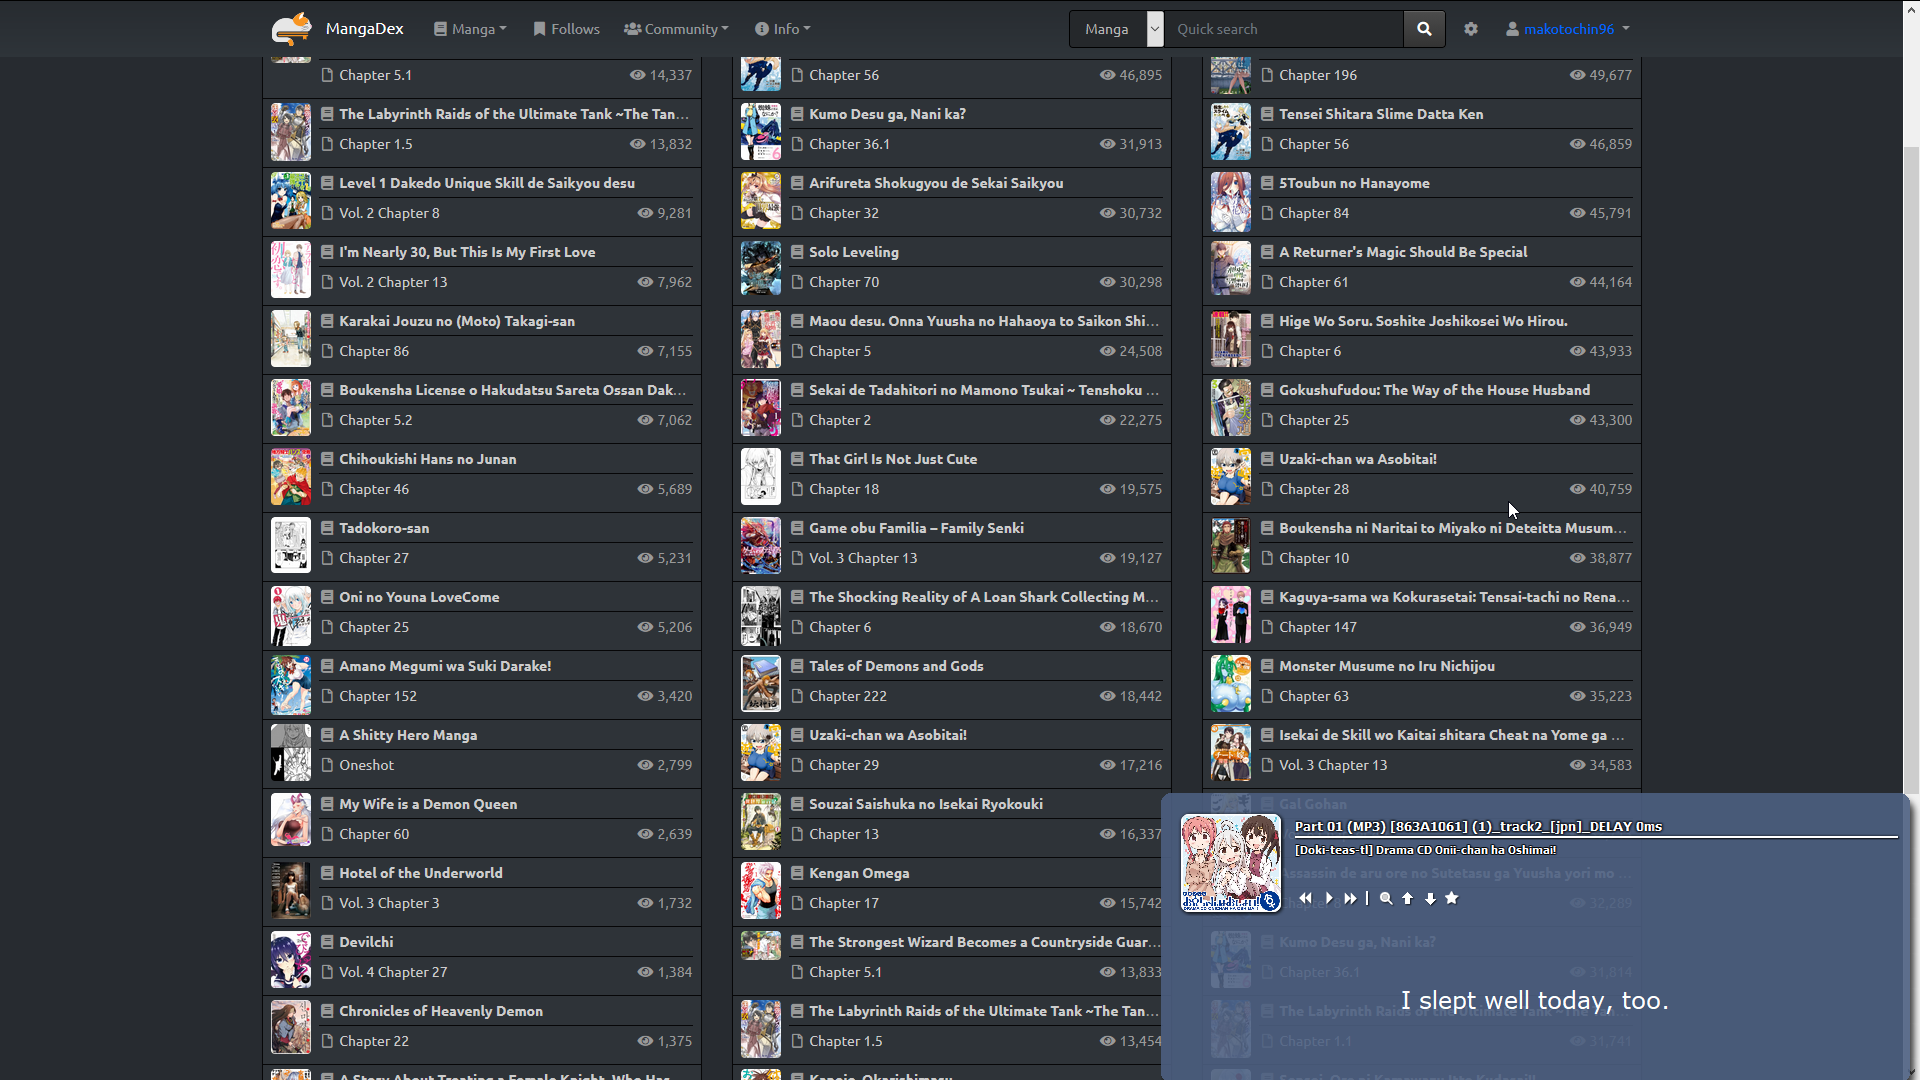Click the audio player progress bar
Image resolution: width=1920 pixels, height=1080 pixels.
point(1595,836)
